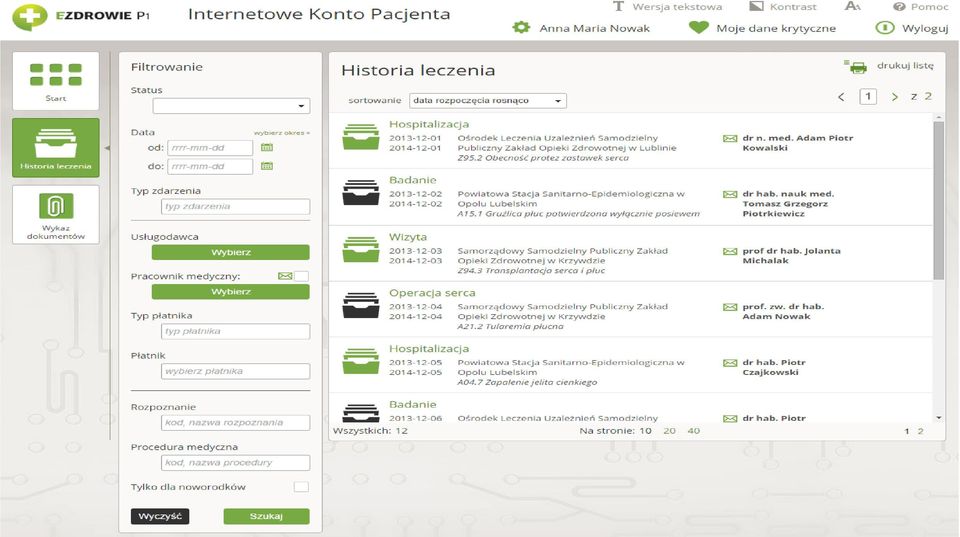Click the Wyczyść button

pyautogui.click(x=160, y=516)
